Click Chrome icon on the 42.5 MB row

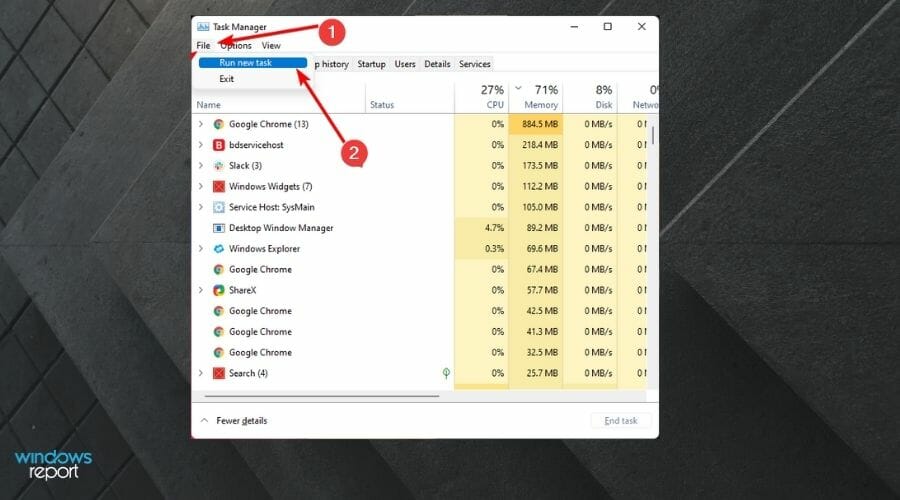[219, 311]
